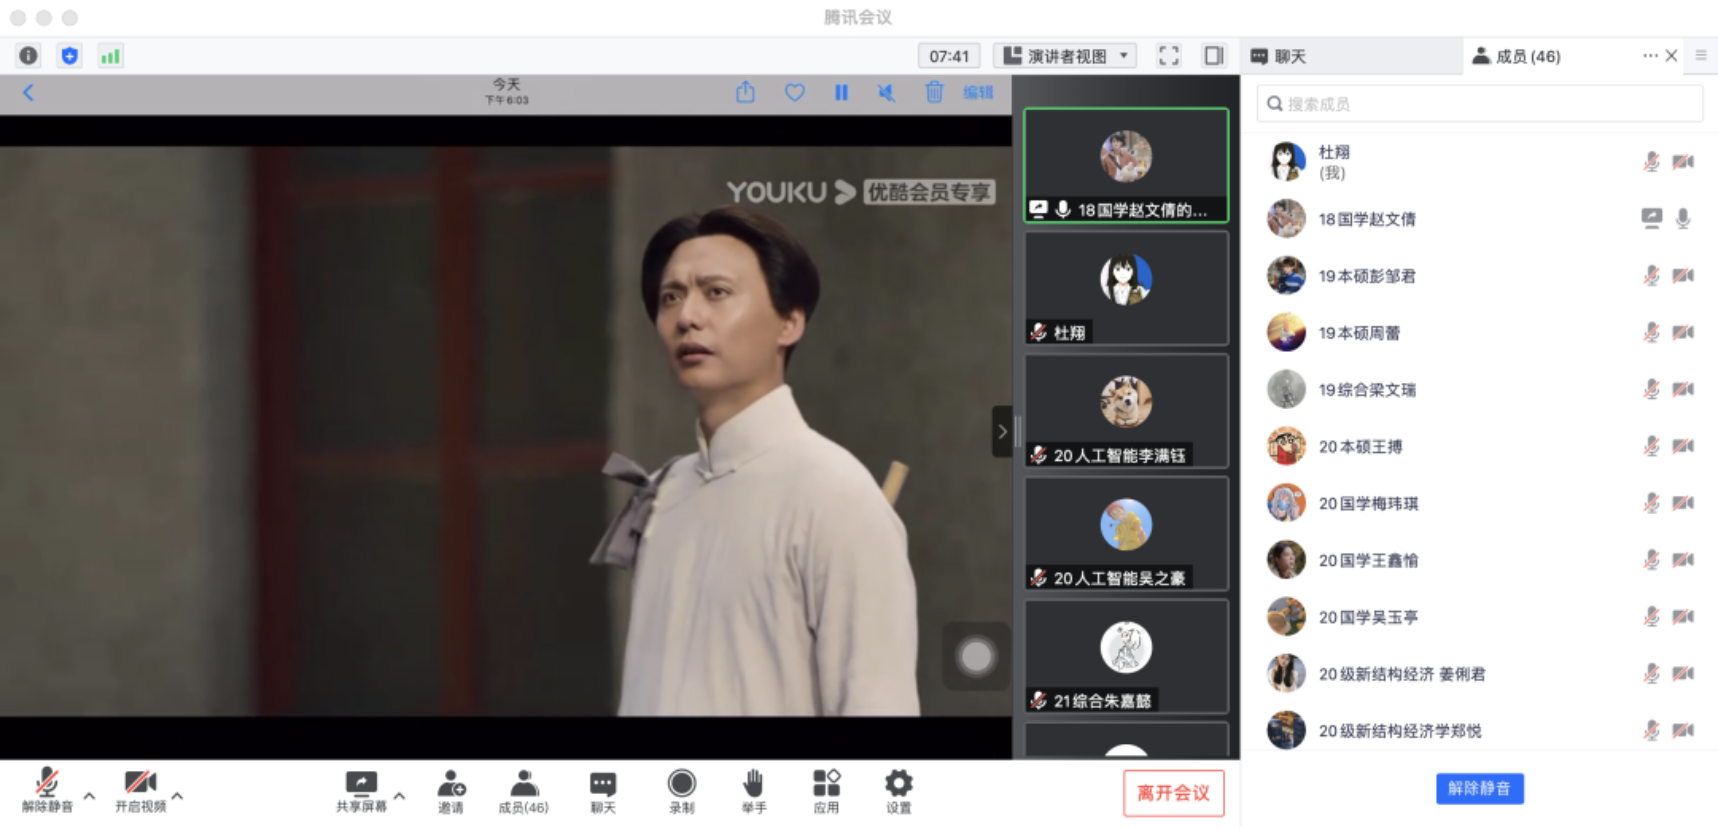Click the leave meeting button
Viewport: 1718px width, 828px height.
[1173, 793]
